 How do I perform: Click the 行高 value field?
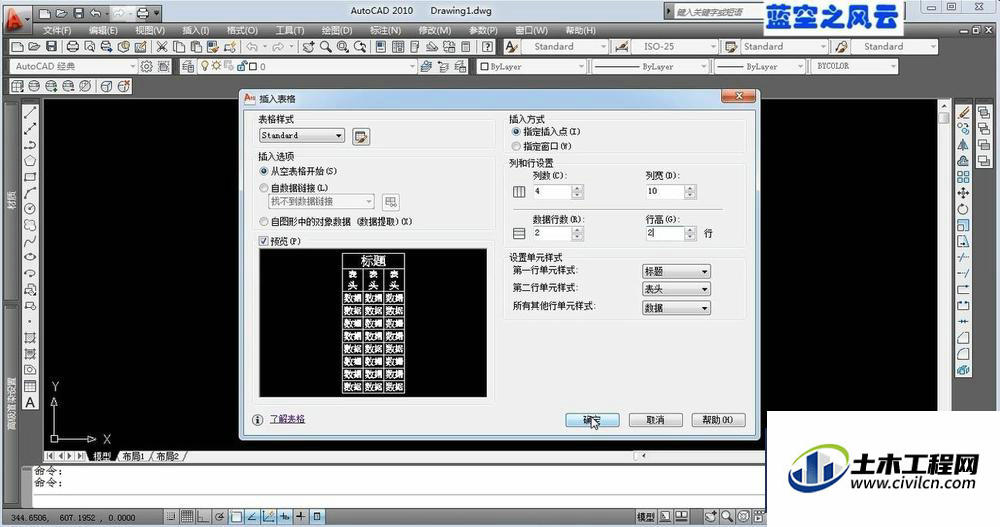[x=665, y=234]
